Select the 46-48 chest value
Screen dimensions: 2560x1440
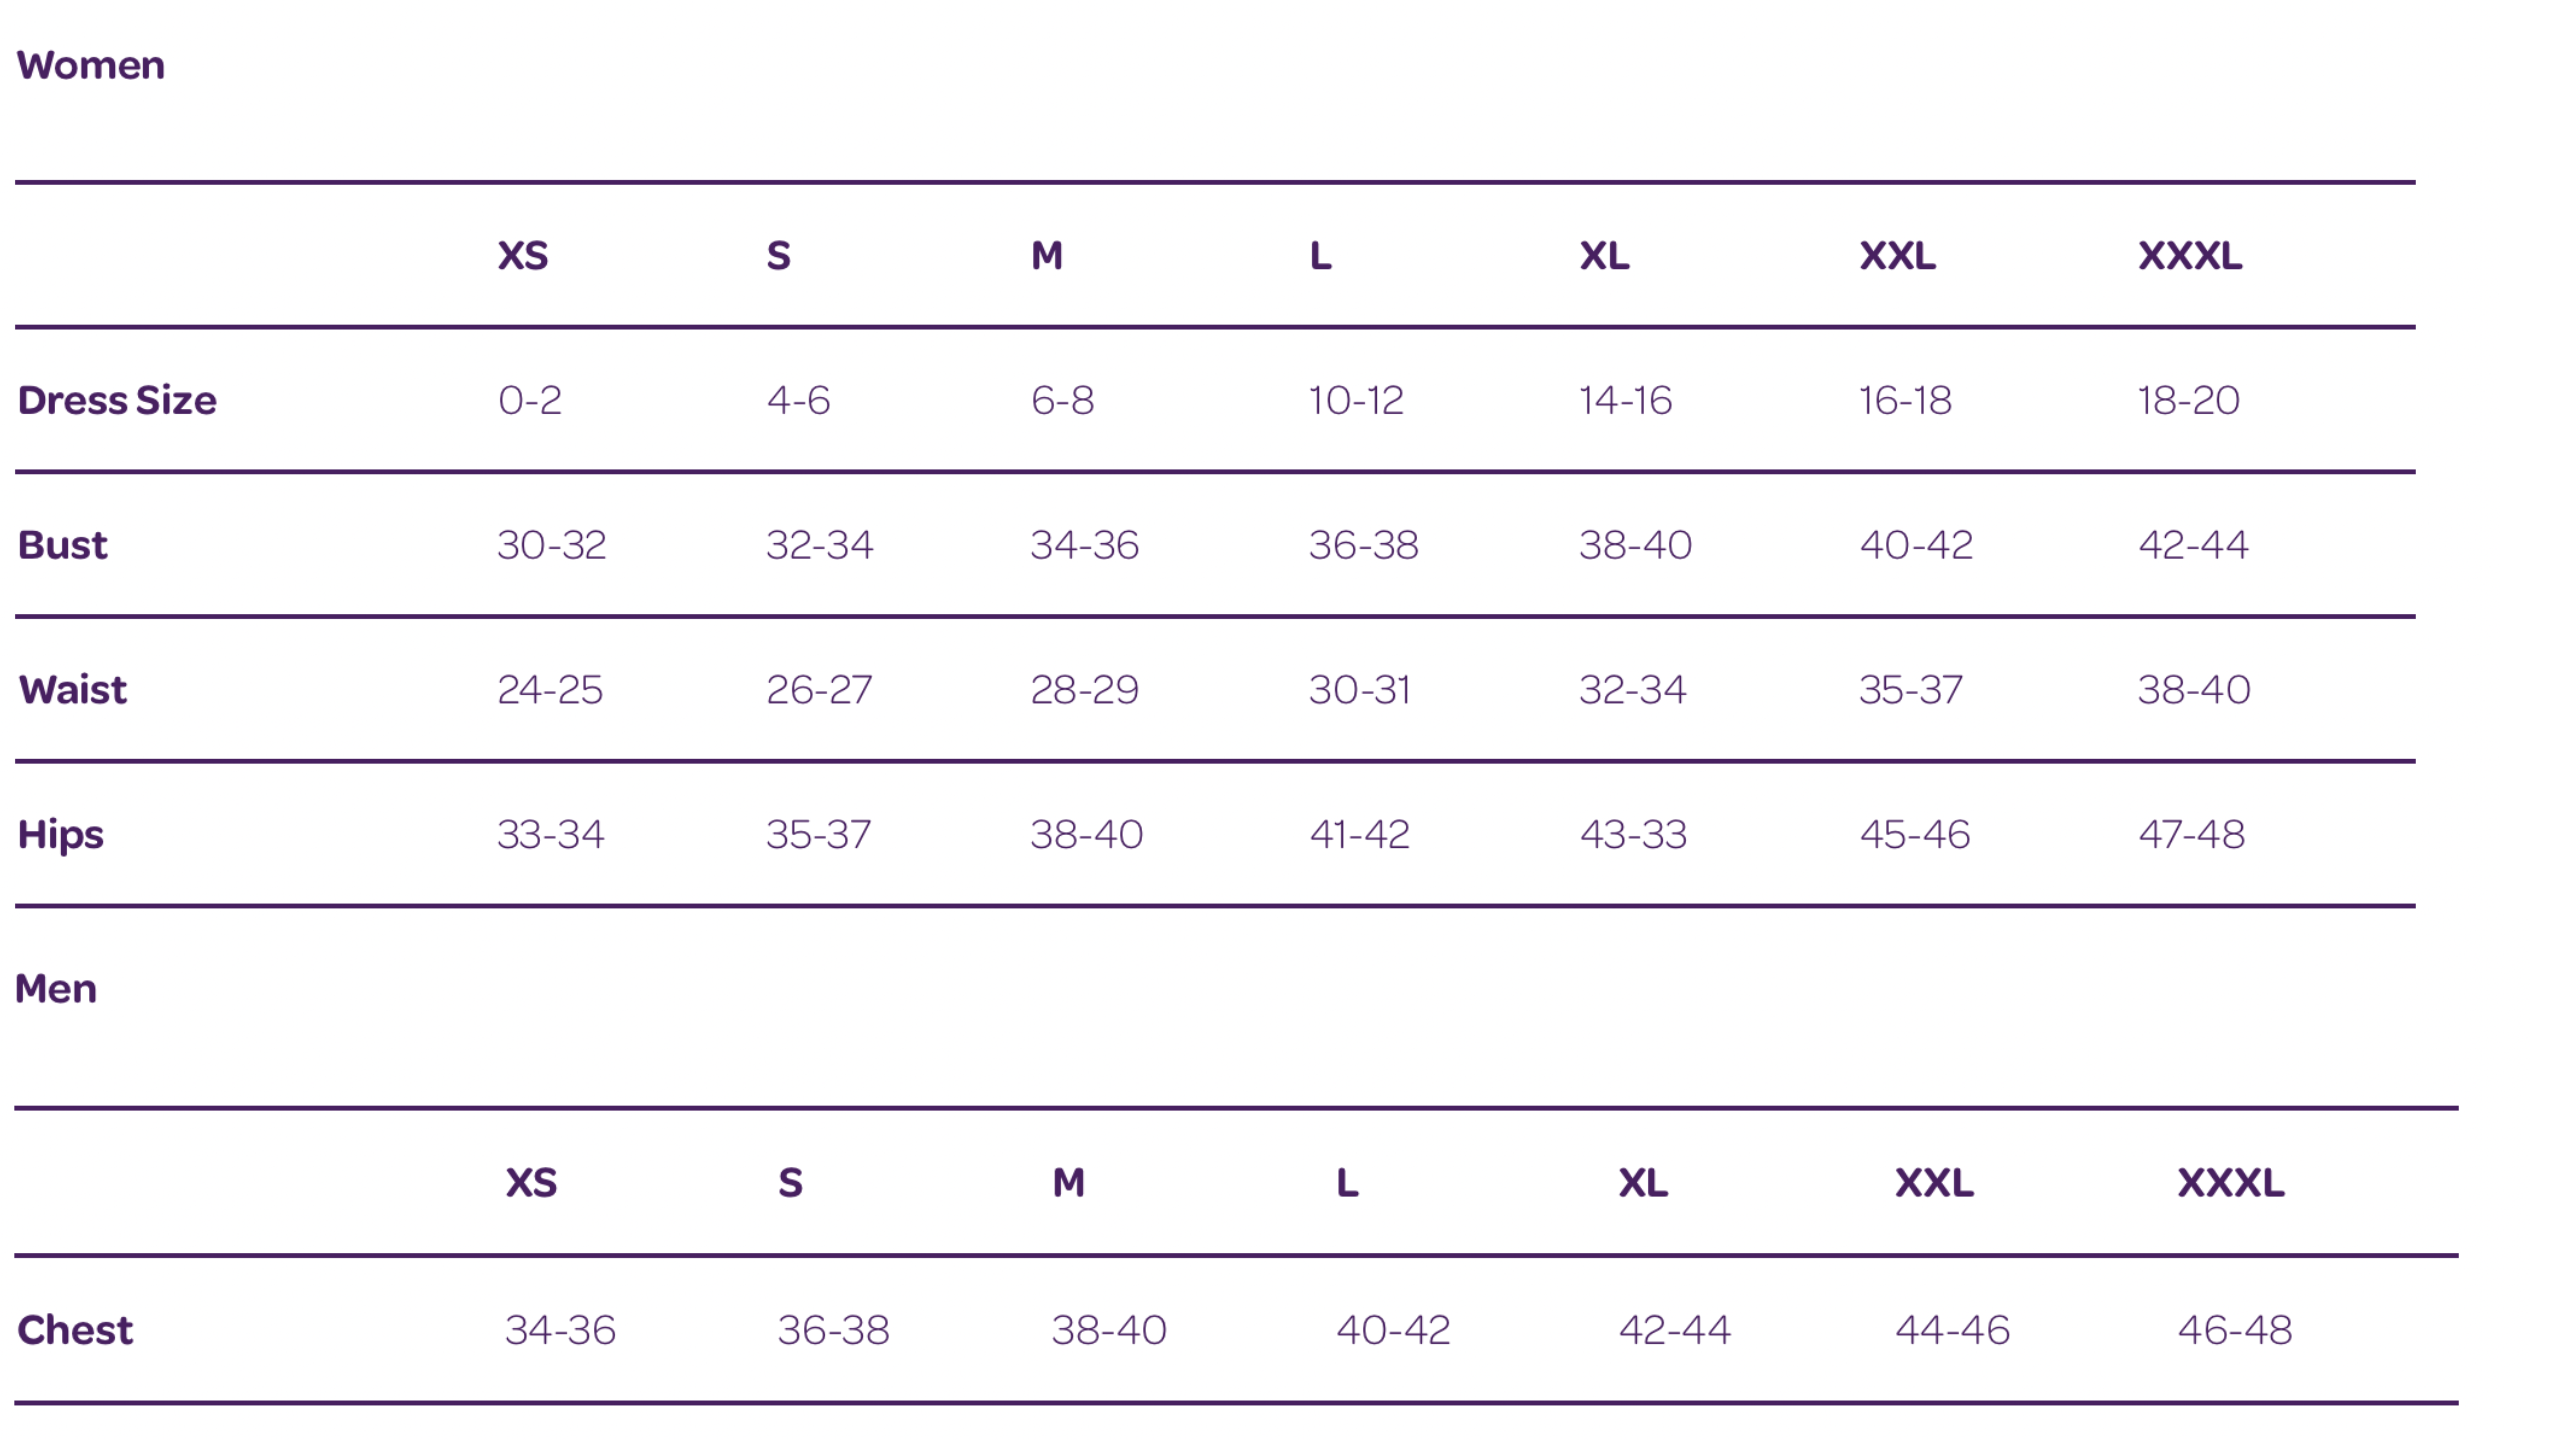(x=2235, y=1330)
